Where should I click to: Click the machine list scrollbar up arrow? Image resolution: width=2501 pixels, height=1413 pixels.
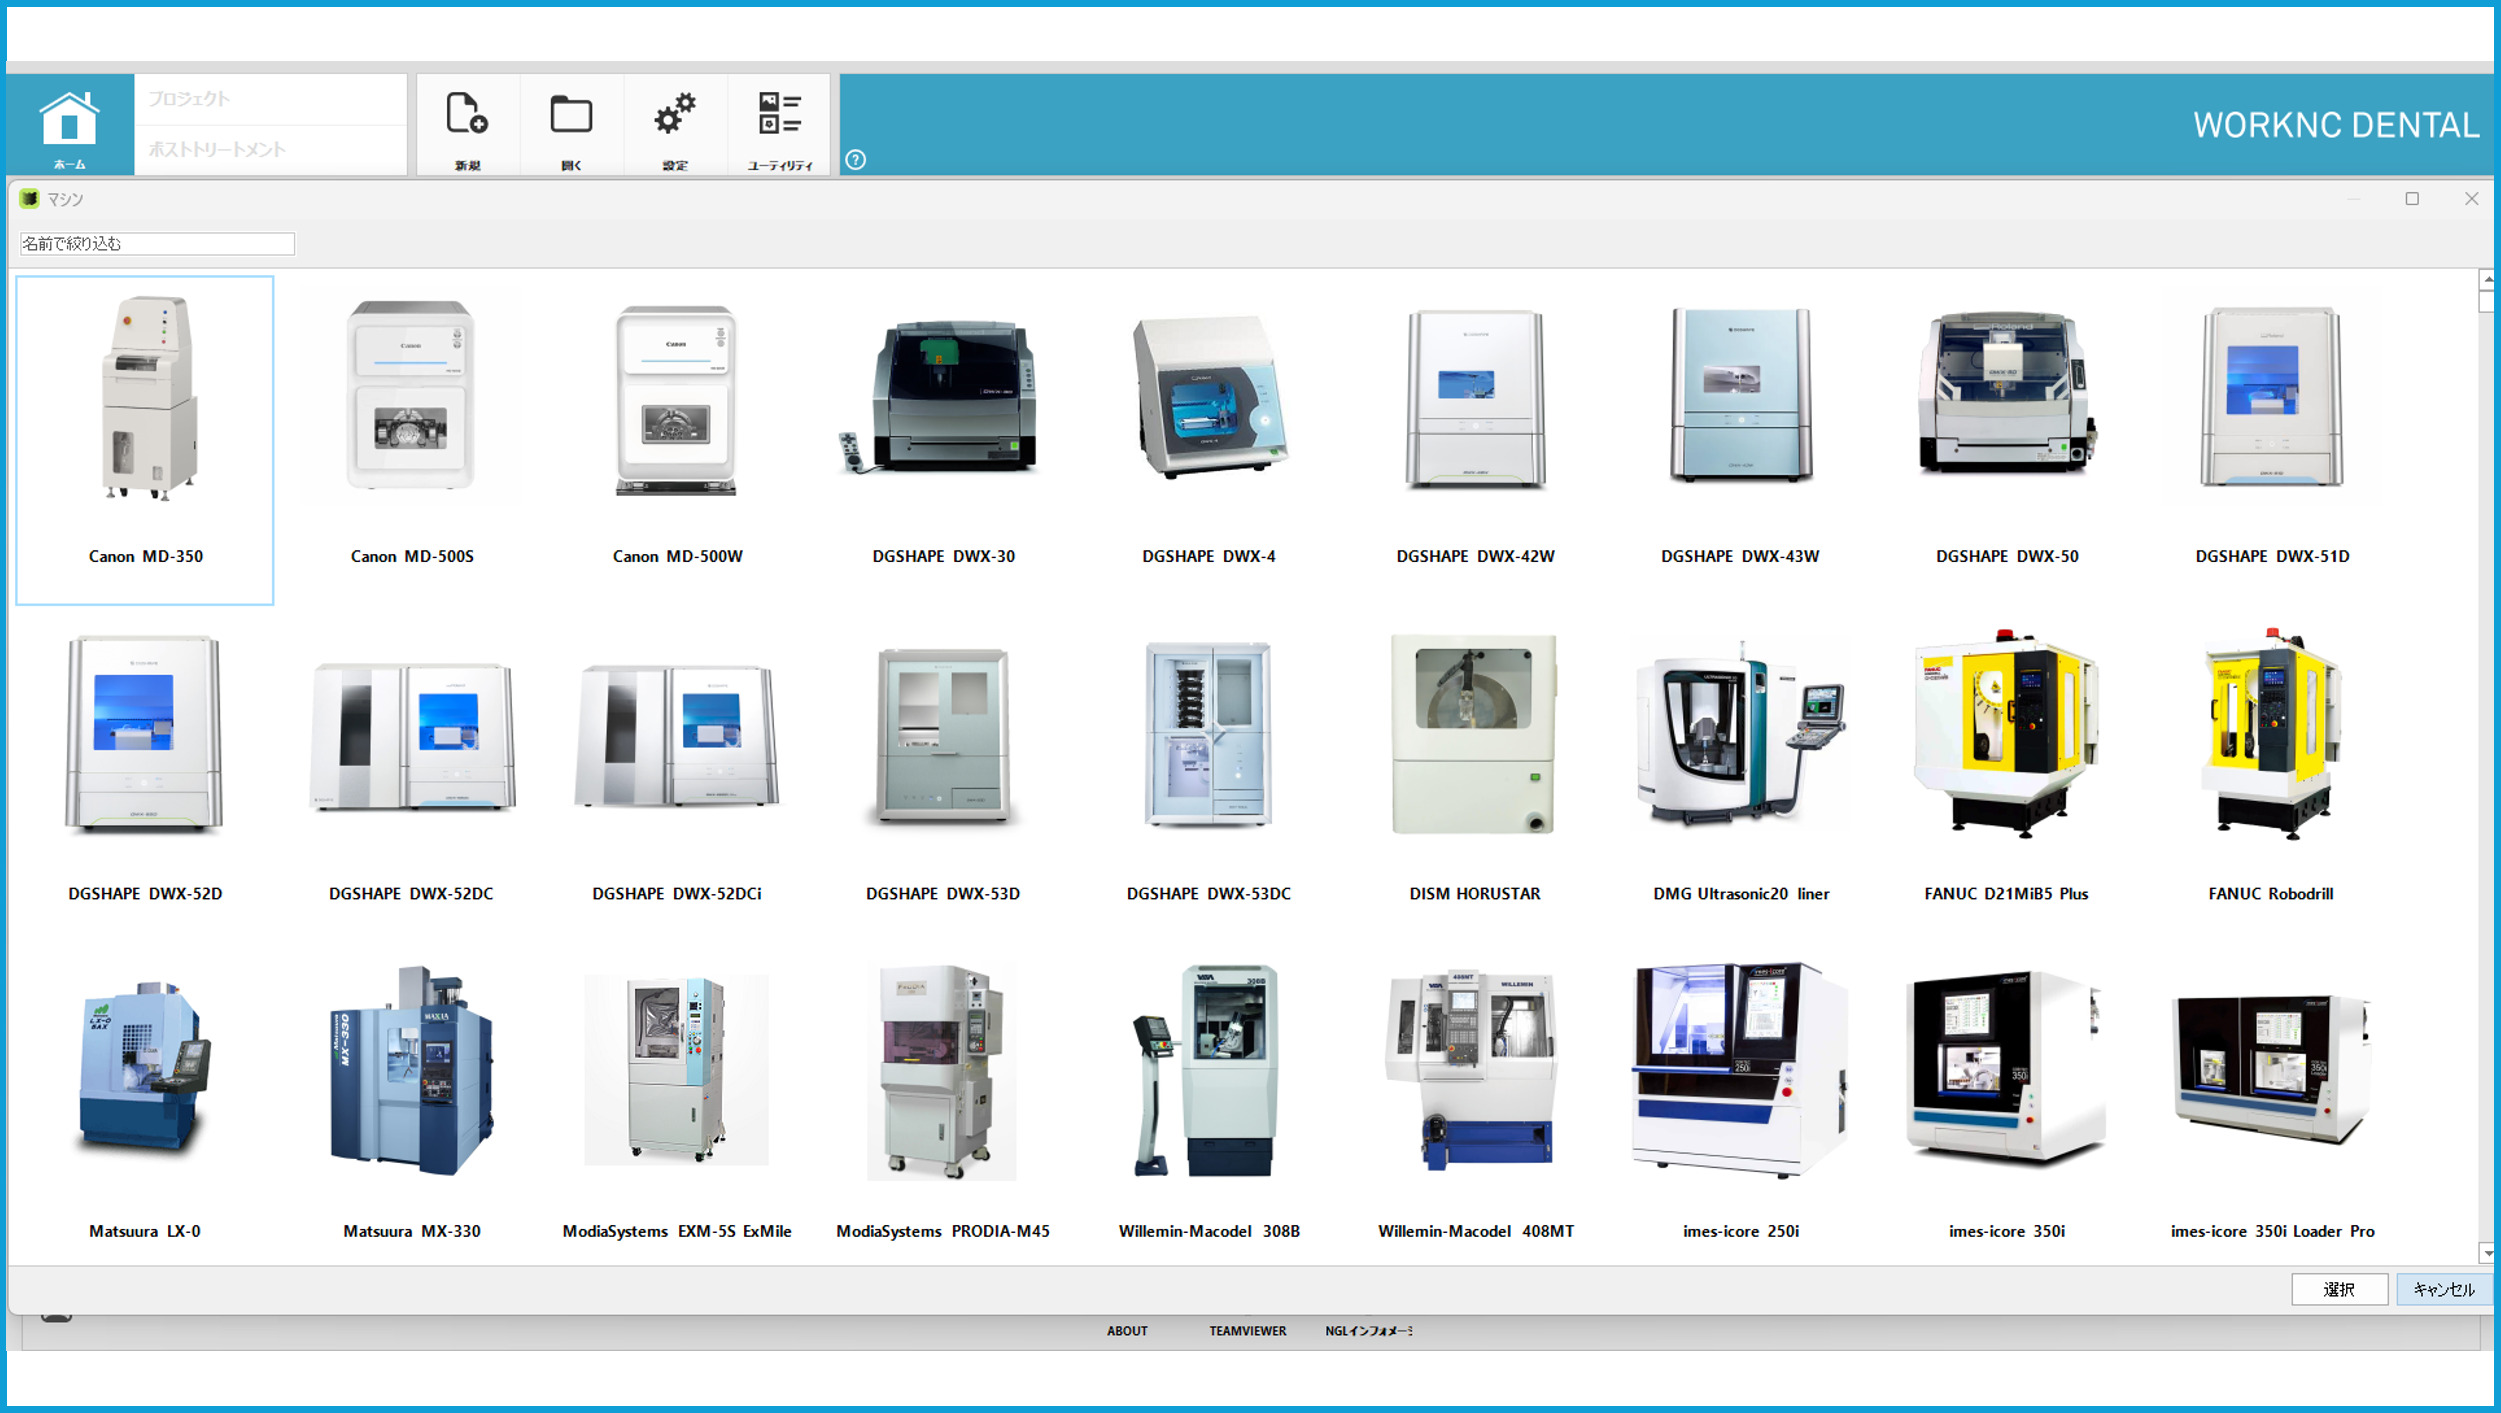click(x=2486, y=279)
